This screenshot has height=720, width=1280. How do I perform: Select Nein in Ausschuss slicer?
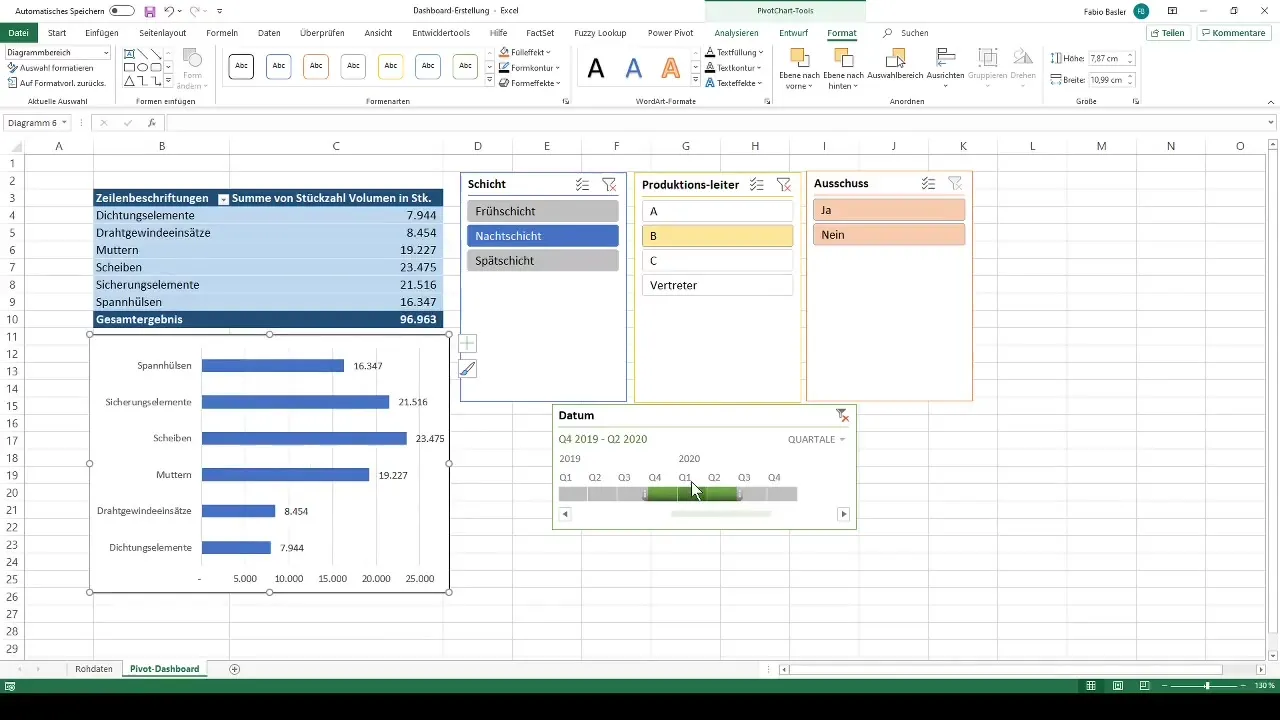[889, 235]
